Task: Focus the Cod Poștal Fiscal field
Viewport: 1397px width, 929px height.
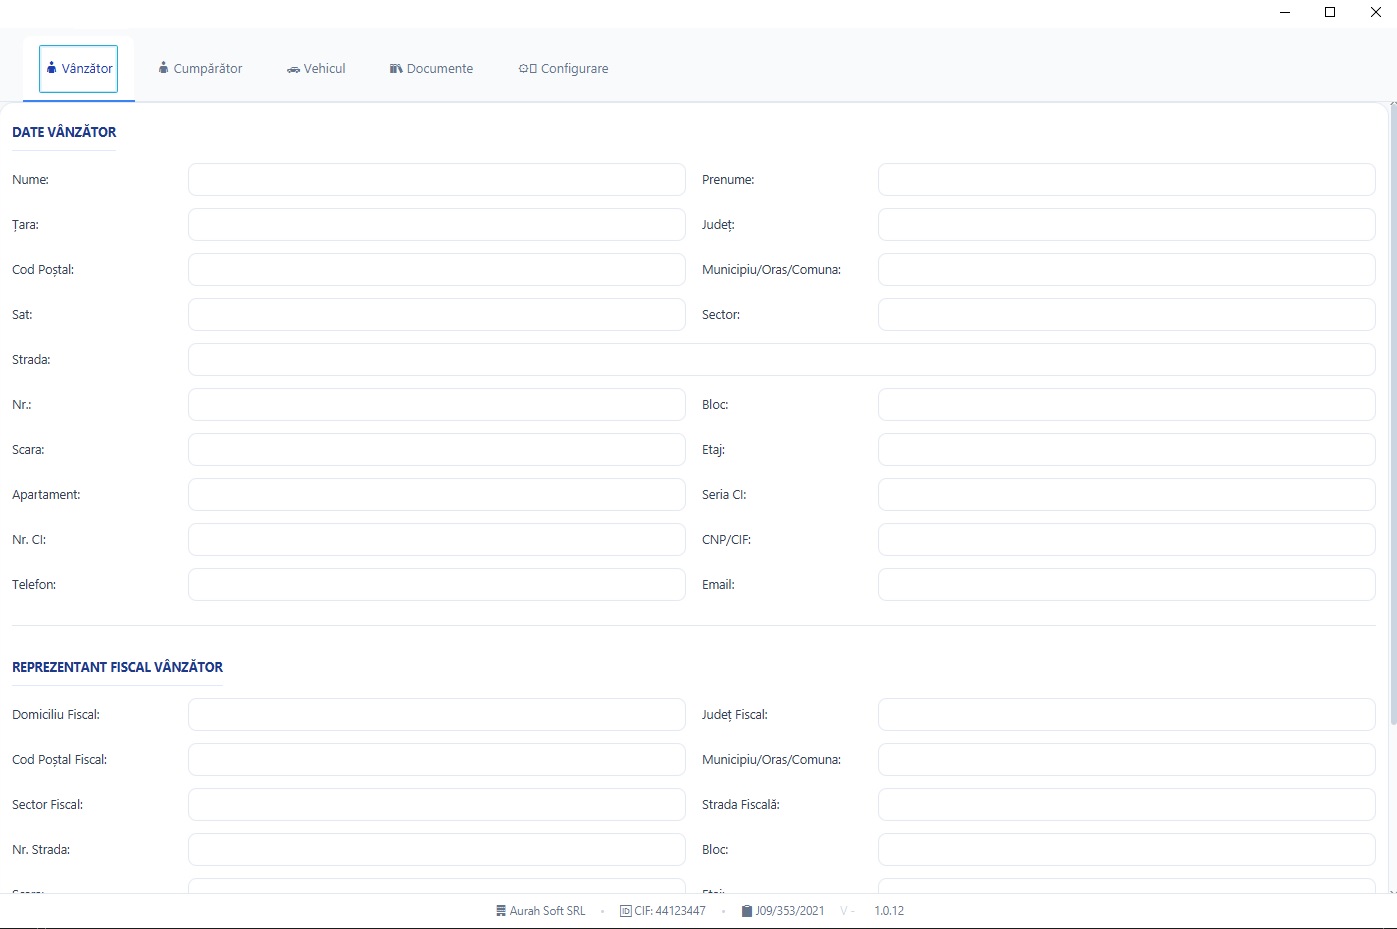Action: [437, 760]
